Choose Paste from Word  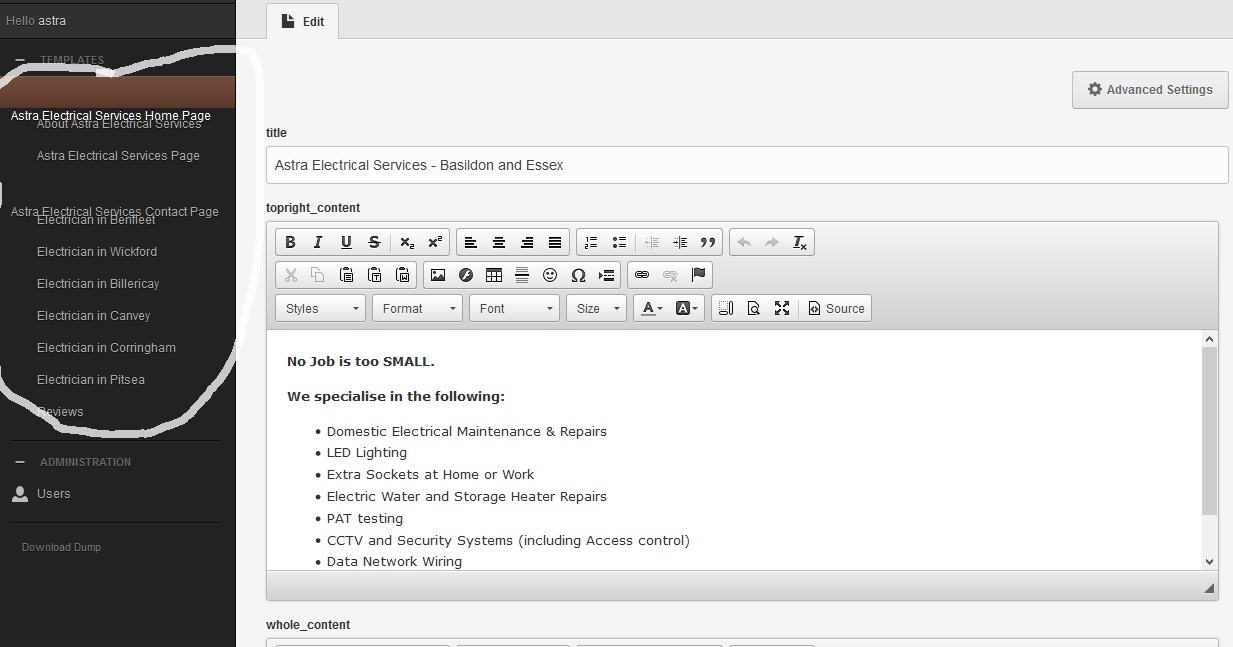402,275
